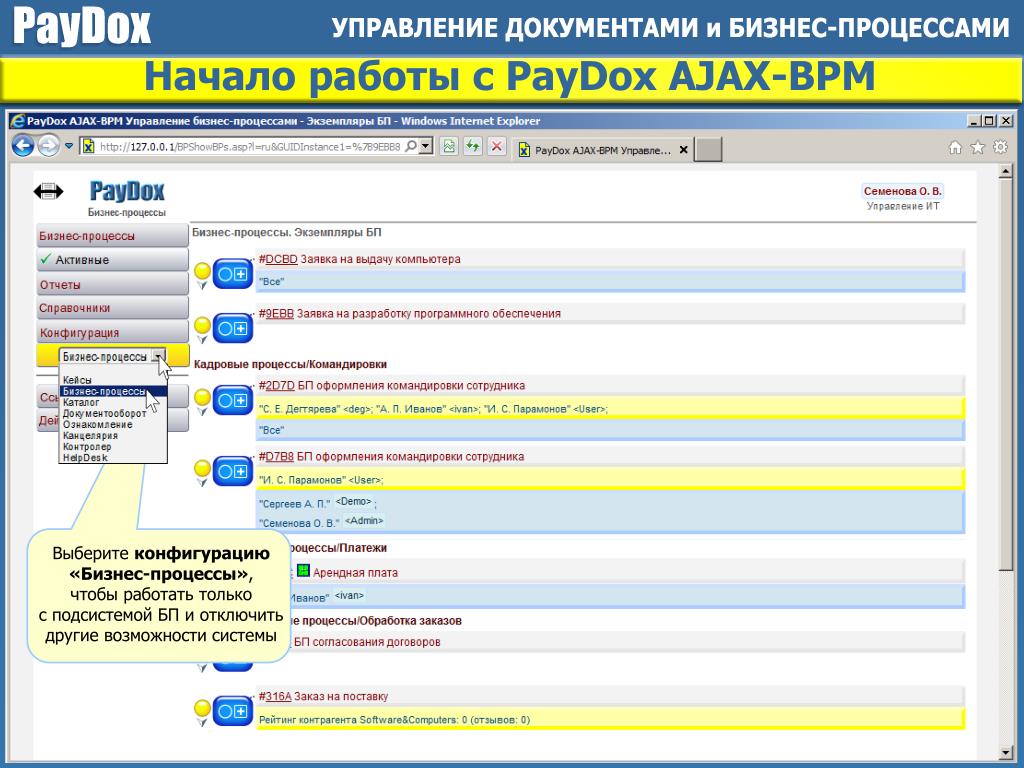Open the Бизнес-процессы sidebar menu
Image resolution: width=1024 pixels, height=768 pixels.
coord(112,236)
